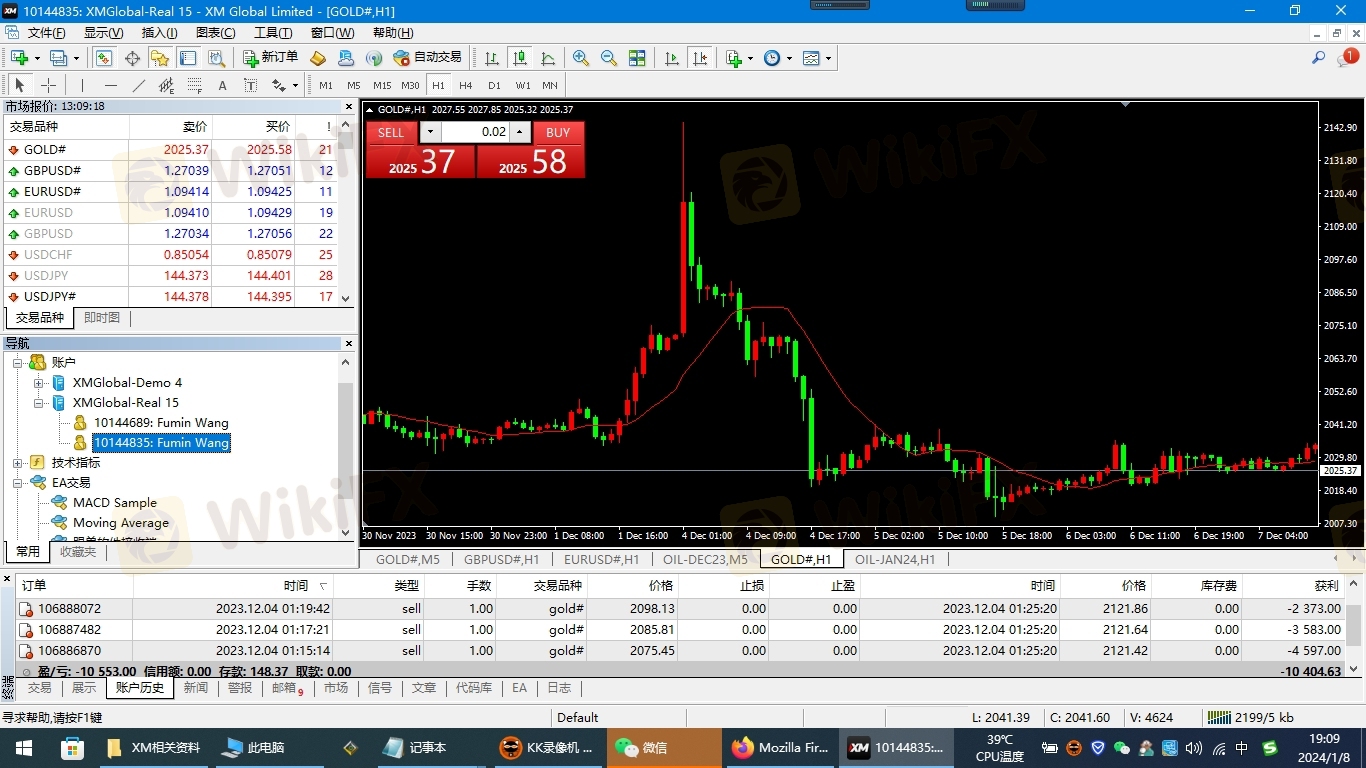Select the Fibonacci Retracement tool
1366x768 pixels.
194,85
